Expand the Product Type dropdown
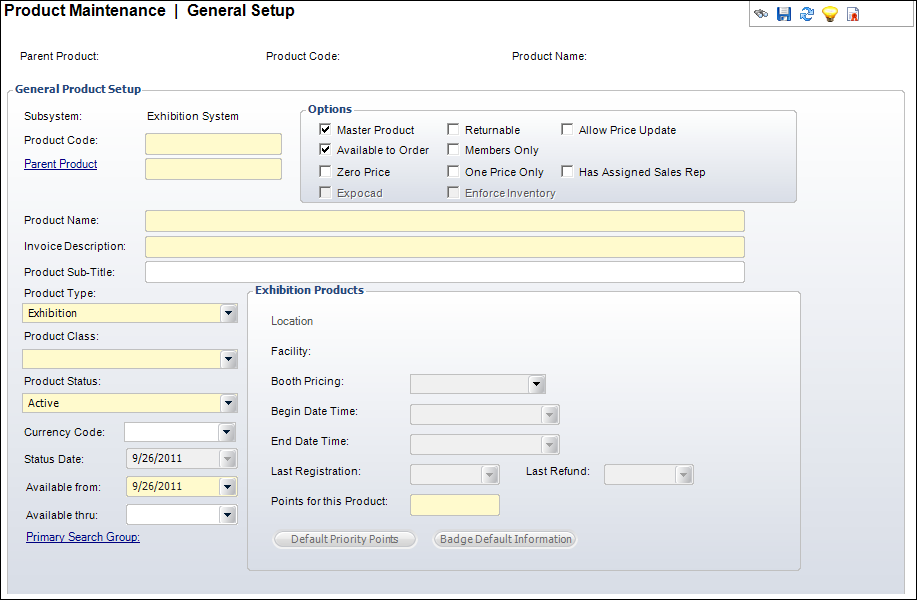This screenshot has height=600, width=917. point(229,313)
